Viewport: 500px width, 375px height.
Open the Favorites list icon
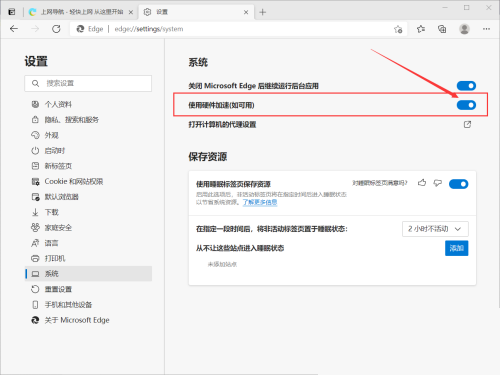pos(421,29)
